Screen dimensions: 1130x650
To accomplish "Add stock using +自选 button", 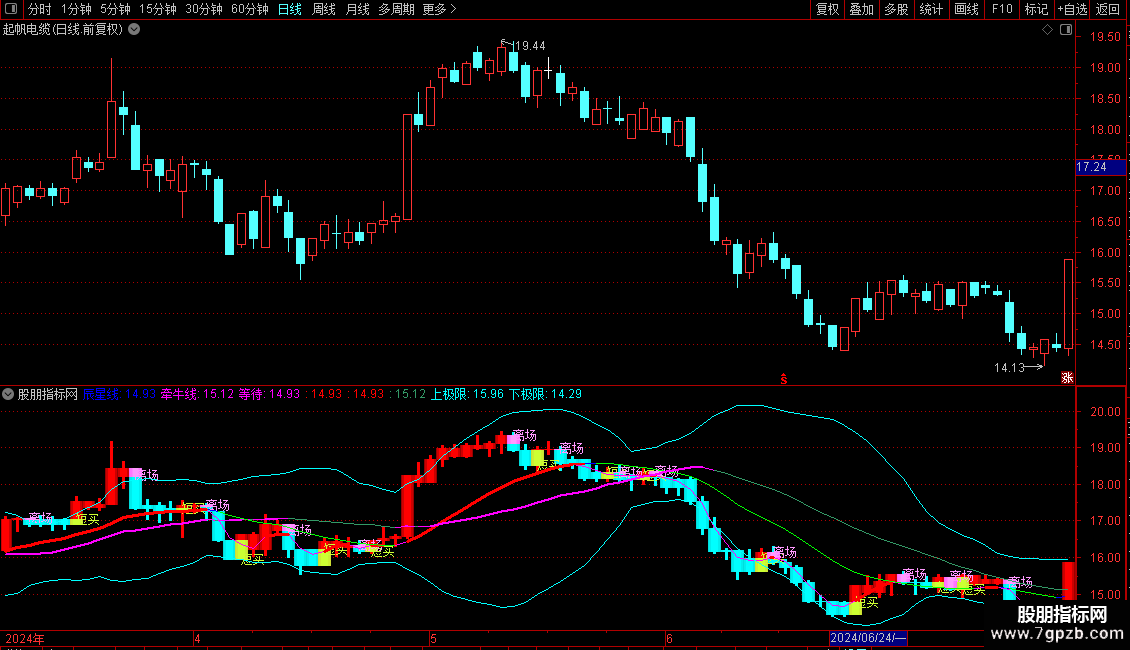I will [1072, 9].
